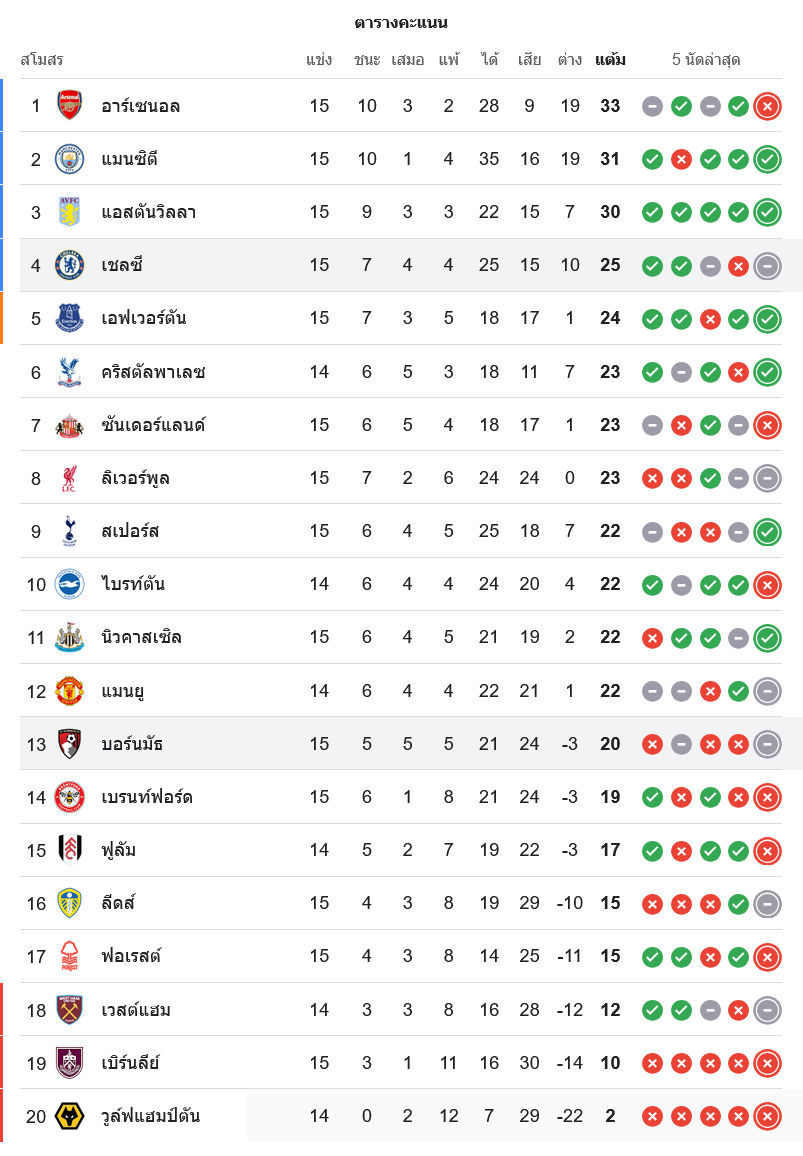Click Arsenal's latest match loss indicator
803x1156 pixels.
(767, 106)
